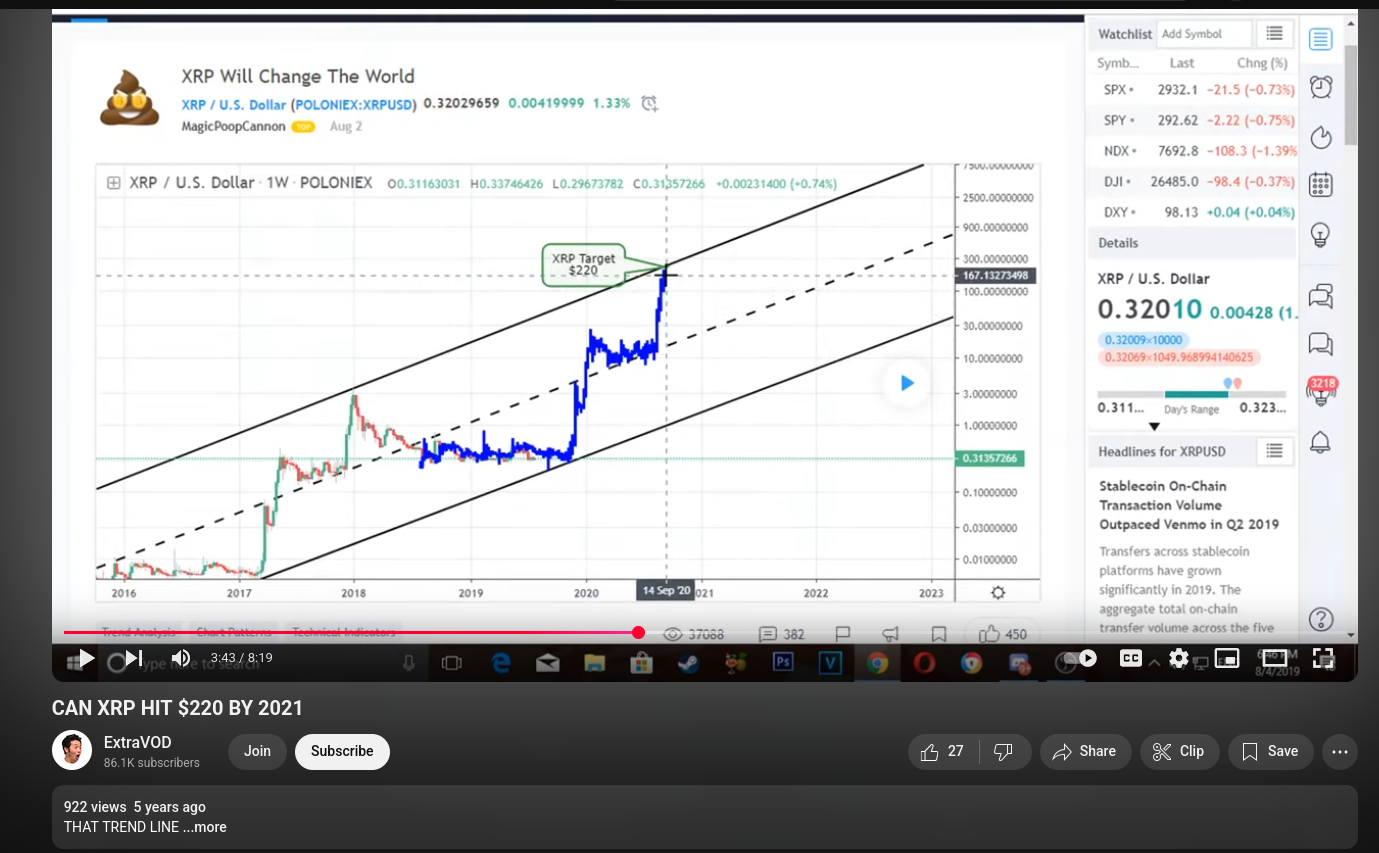Open the three-dot more actions menu

point(1340,751)
